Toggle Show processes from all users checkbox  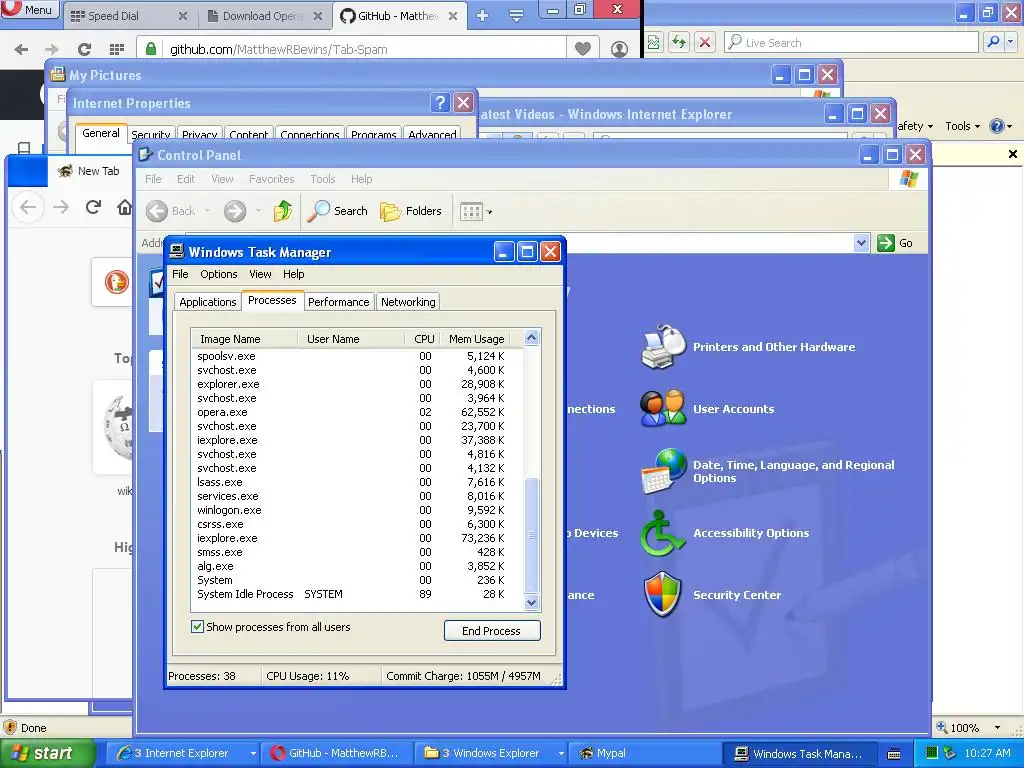197,627
